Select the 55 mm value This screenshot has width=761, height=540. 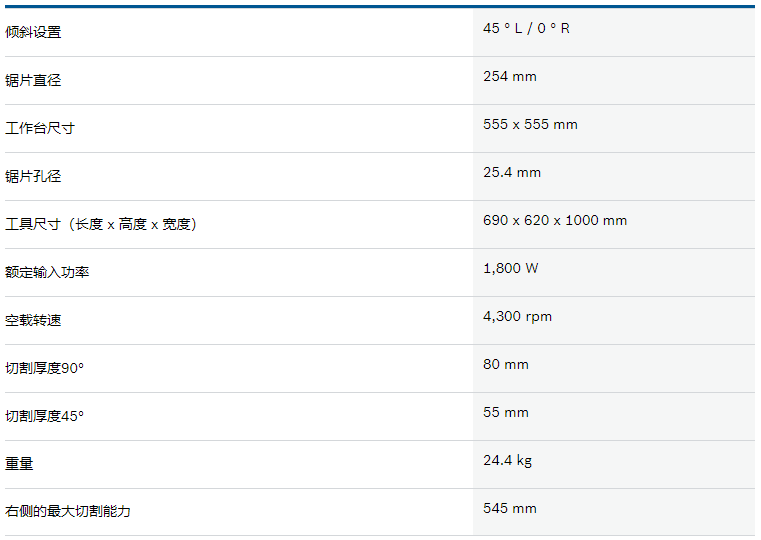click(x=505, y=412)
